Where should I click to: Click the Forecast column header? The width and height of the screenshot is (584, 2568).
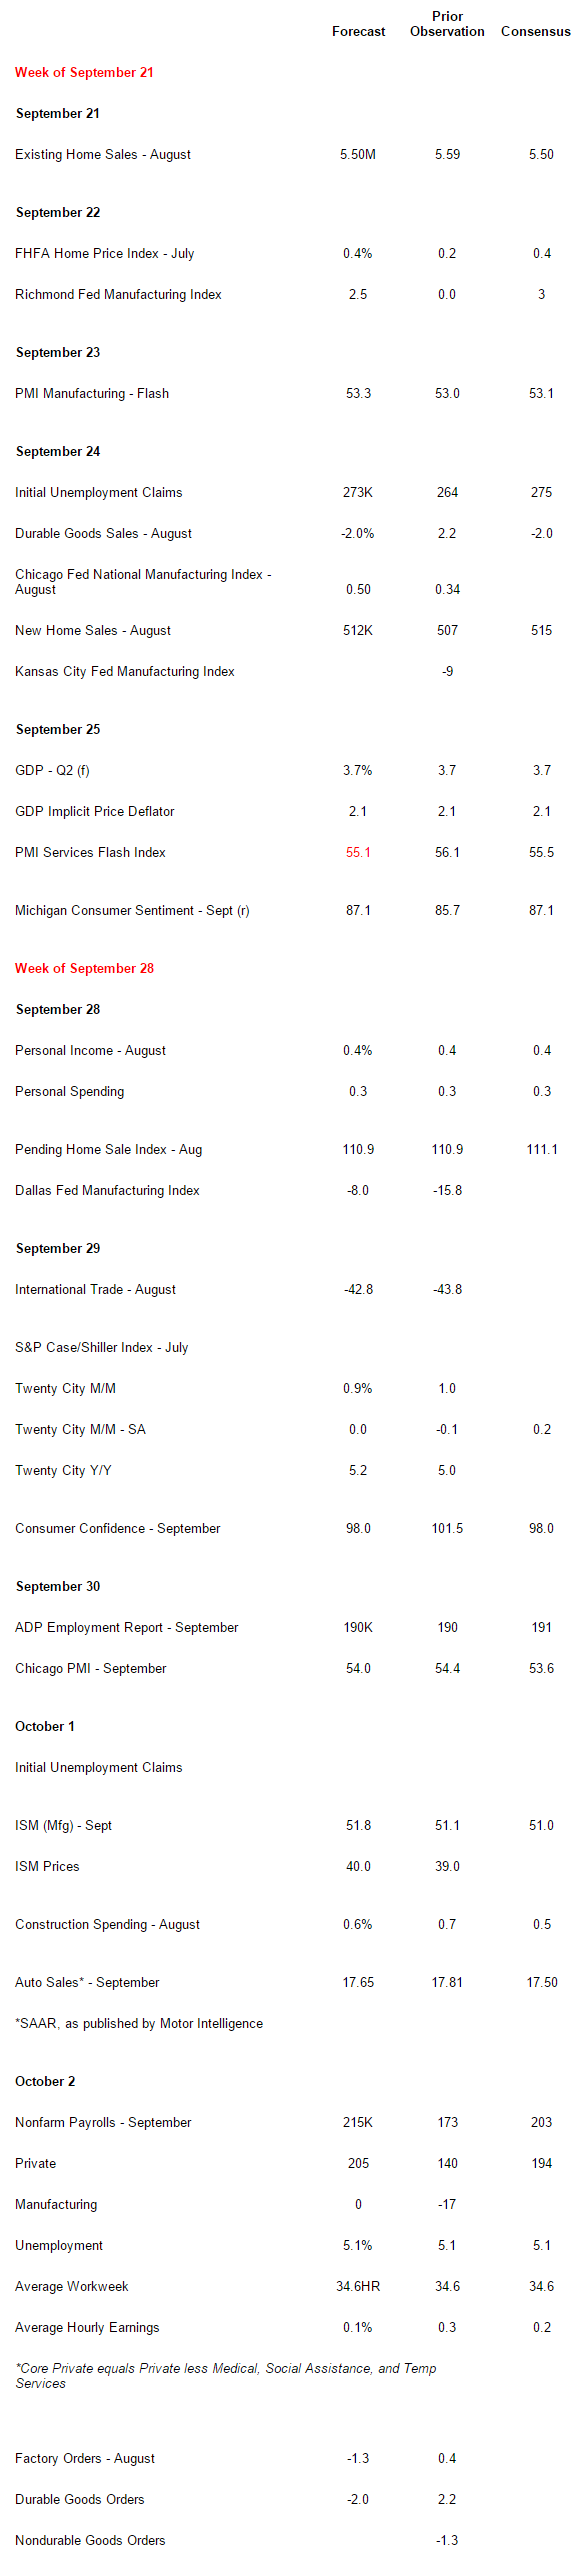pyautogui.click(x=358, y=32)
